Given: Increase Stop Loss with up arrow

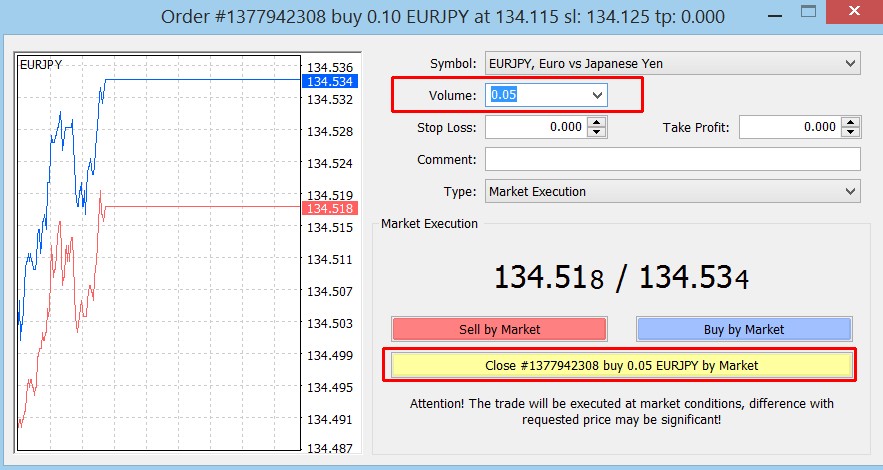Looking at the screenshot, I should click(597, 122).
